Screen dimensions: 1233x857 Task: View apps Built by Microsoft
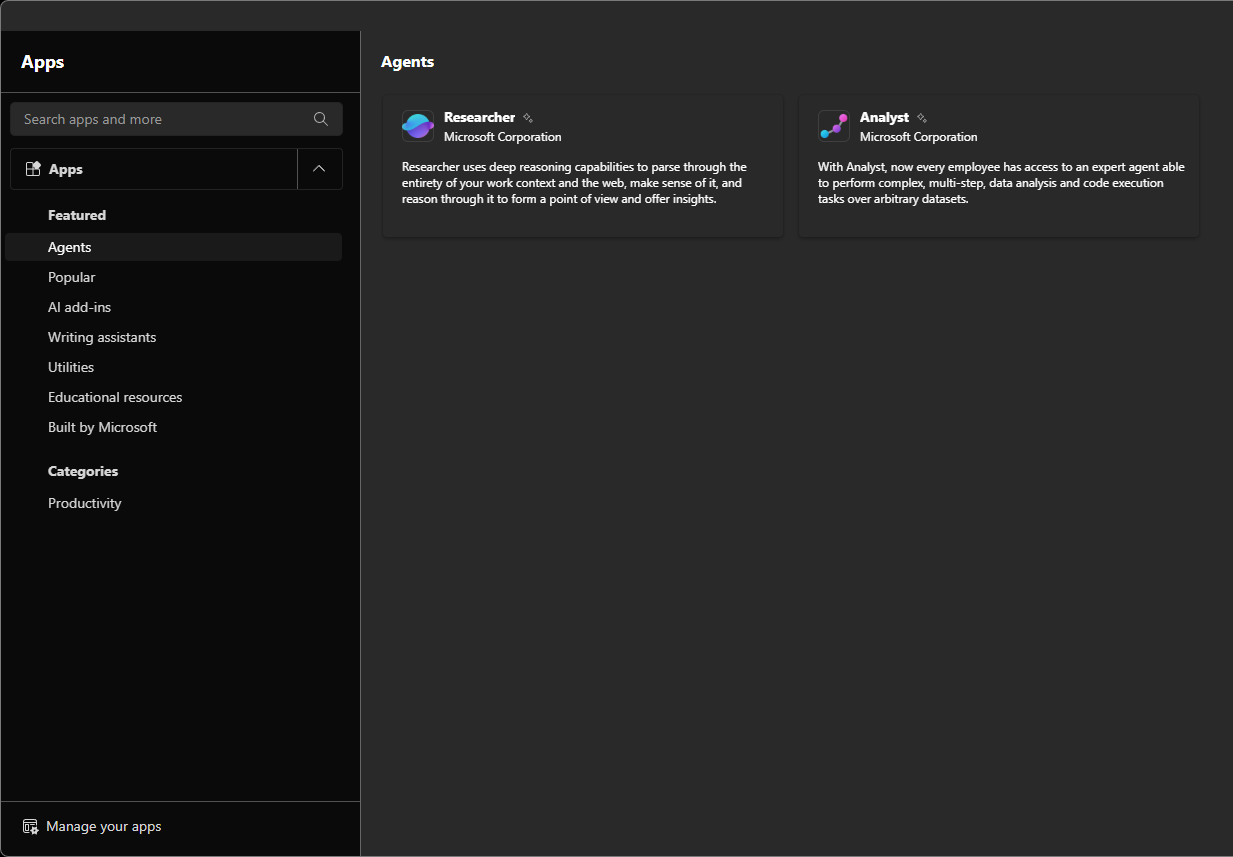coord(102,427)
